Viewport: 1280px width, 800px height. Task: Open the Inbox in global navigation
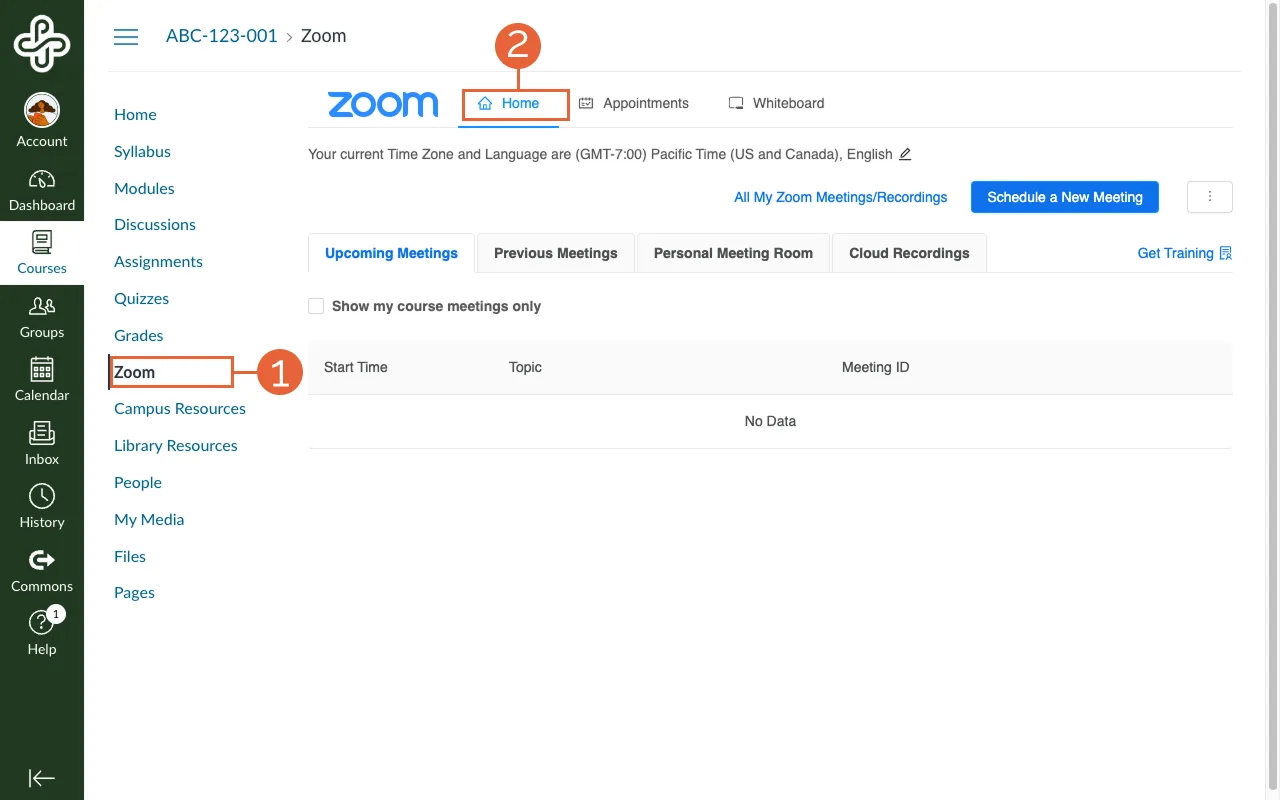pos(42,444)
